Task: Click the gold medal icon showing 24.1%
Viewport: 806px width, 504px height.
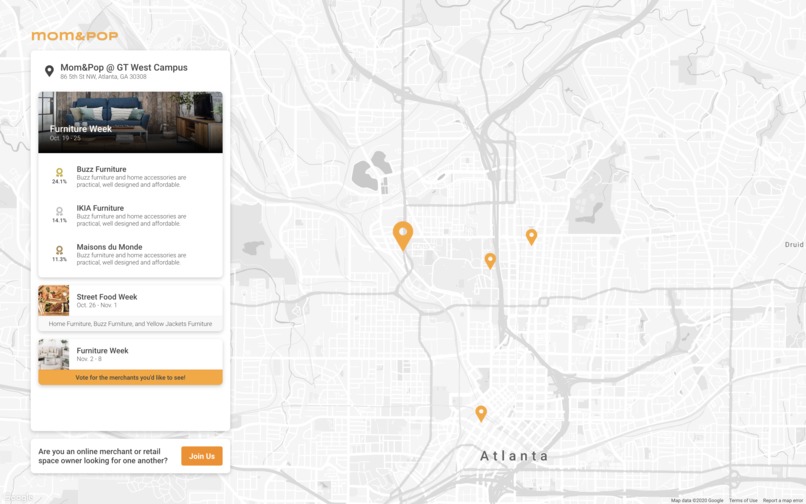Action: coord(59,173)
